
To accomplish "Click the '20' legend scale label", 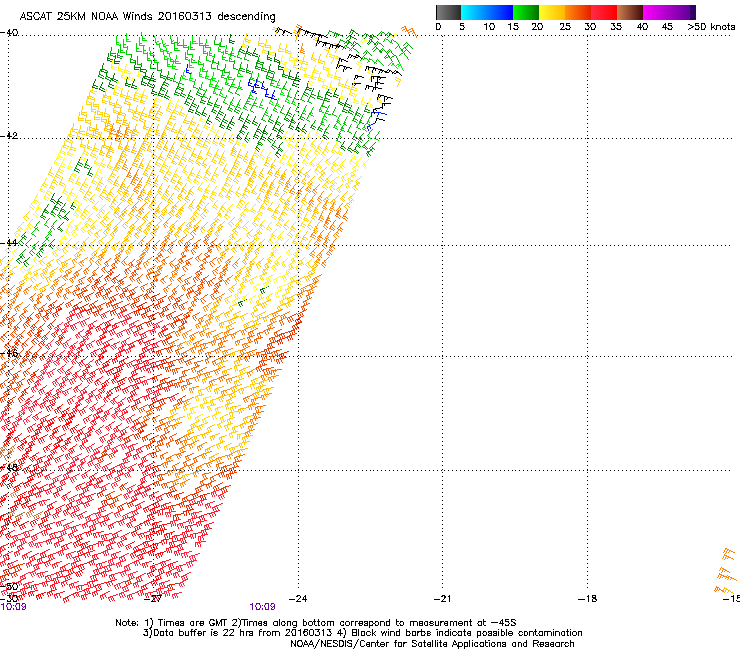I will (x=537, y=27).
